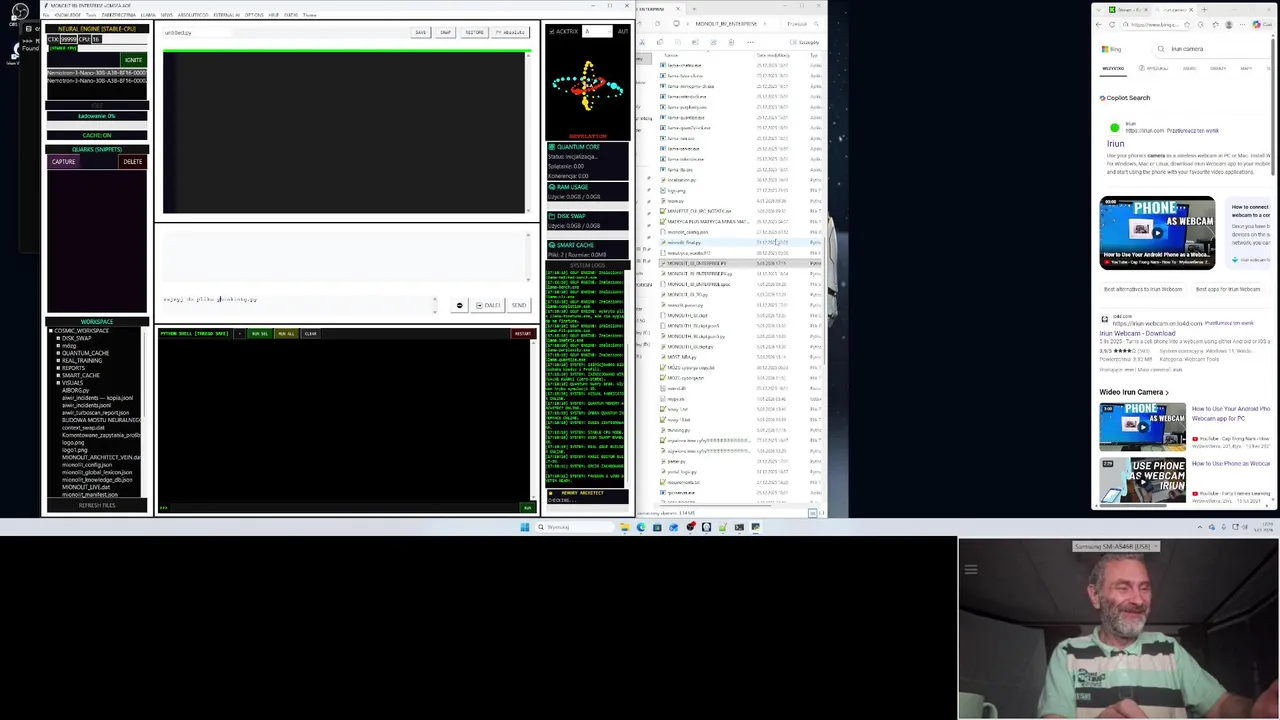
Task: Click the Bing logo in the browser
Action: (x=1111, y=49)
